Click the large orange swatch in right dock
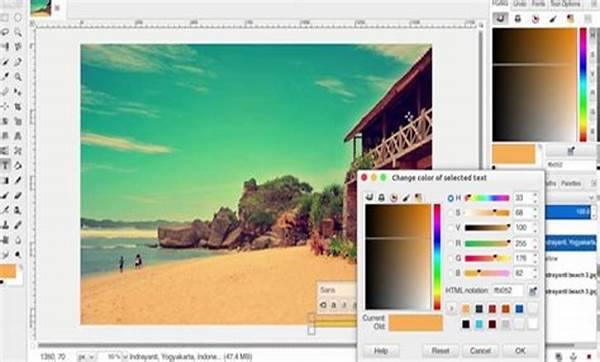This screenshot has height=362, width=600. [514, 154]
